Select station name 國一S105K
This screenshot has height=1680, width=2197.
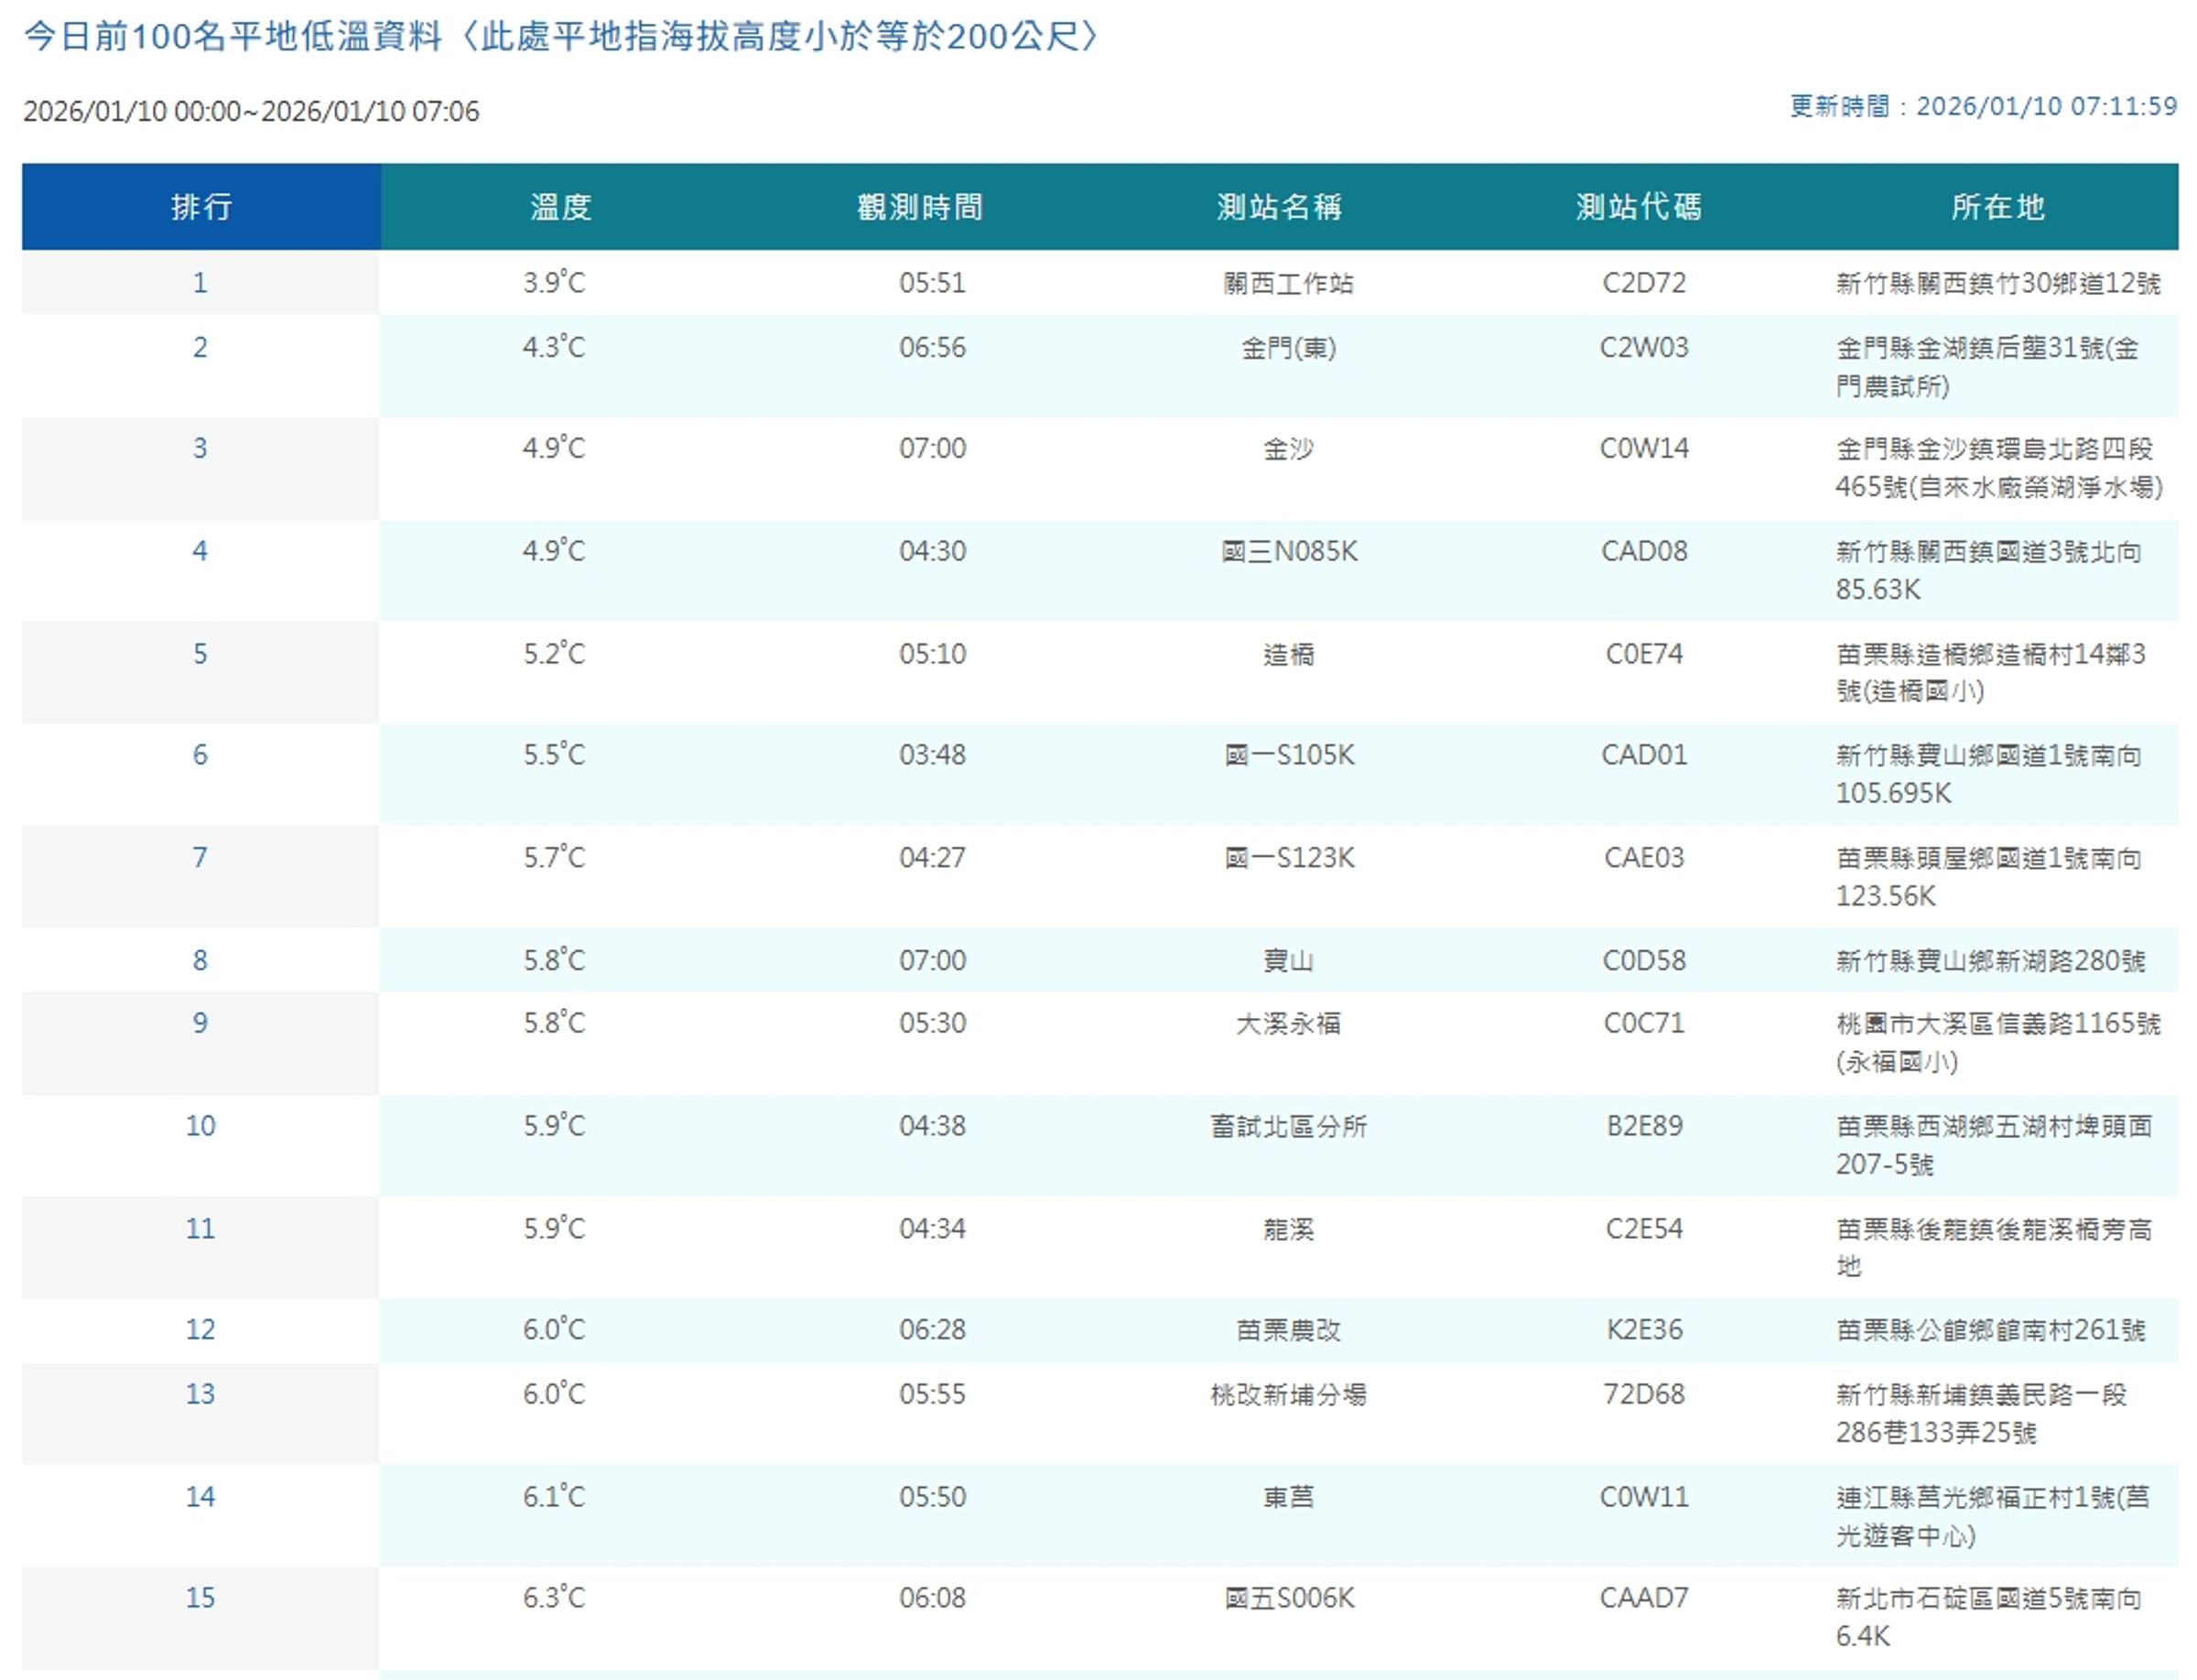pyautogui.click(x=1288, y=756)
